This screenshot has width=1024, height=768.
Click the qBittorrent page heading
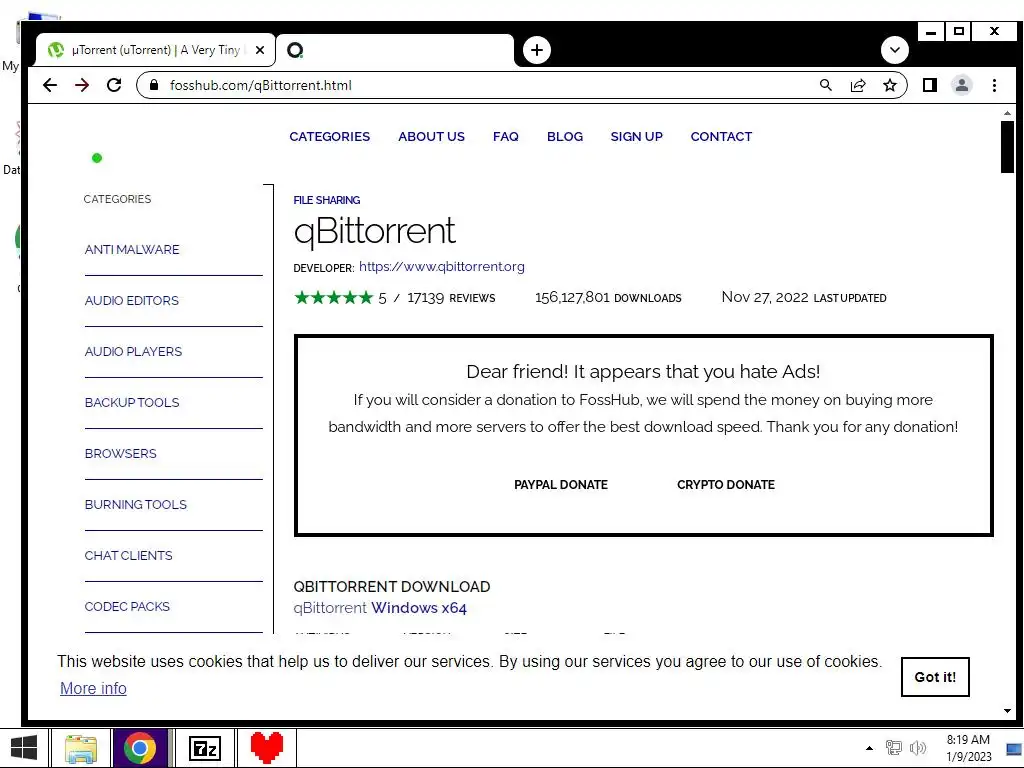(374, 231)
